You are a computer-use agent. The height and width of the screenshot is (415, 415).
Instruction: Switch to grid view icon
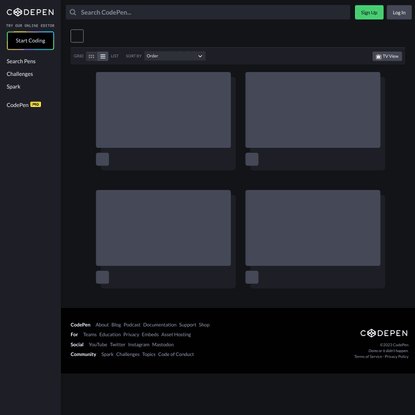pyautogui.click(x=91, y=56)
